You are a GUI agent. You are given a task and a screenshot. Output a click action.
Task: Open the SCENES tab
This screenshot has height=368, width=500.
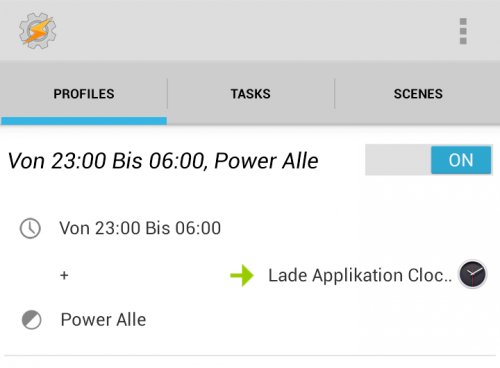click(418, 94)
